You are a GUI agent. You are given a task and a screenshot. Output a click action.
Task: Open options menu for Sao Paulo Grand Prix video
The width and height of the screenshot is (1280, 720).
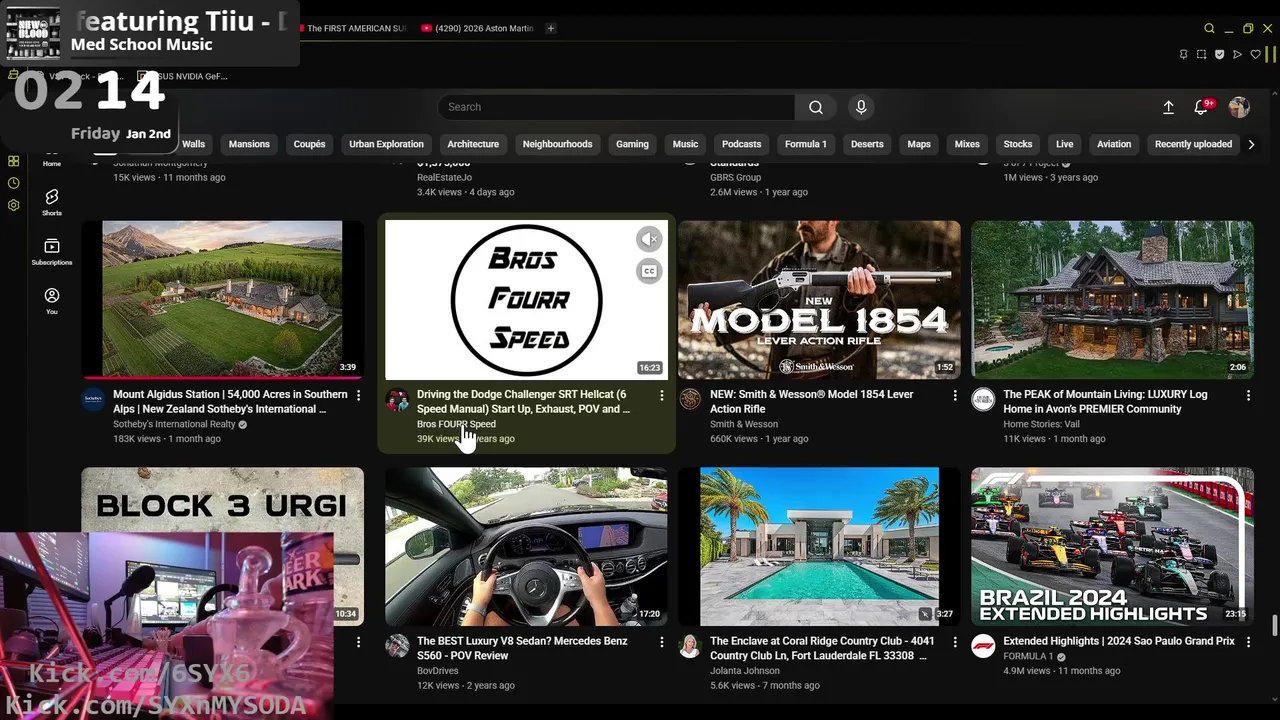(x=1247, y=642)
